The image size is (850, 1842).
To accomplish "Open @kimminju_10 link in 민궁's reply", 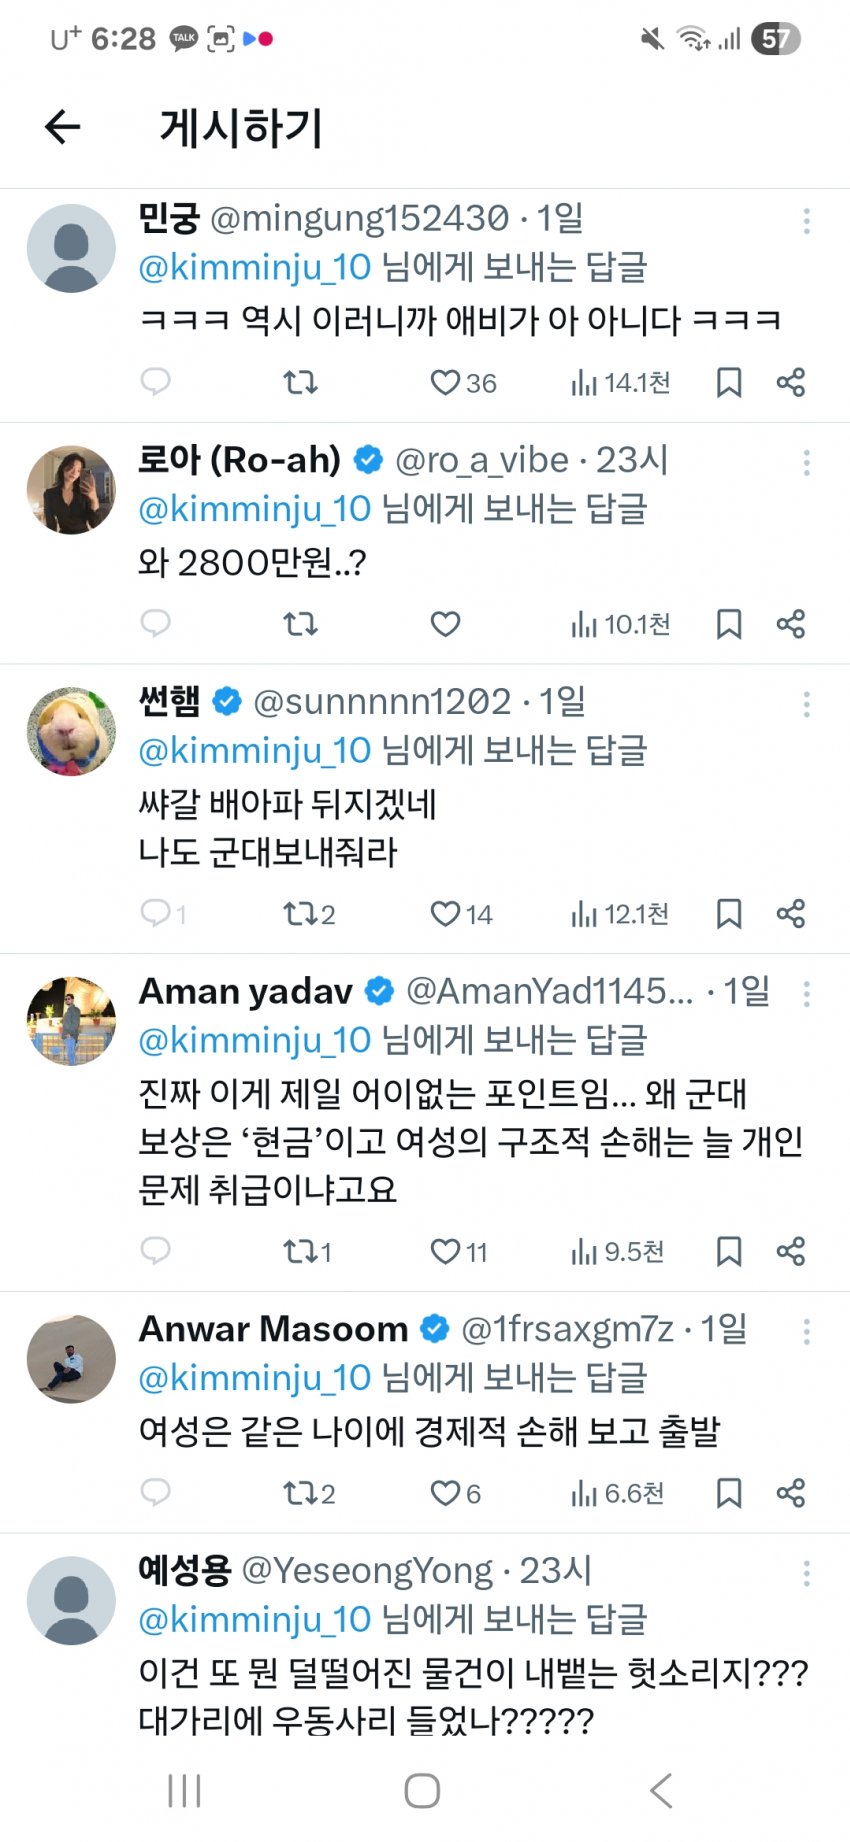I will point(255,268).
